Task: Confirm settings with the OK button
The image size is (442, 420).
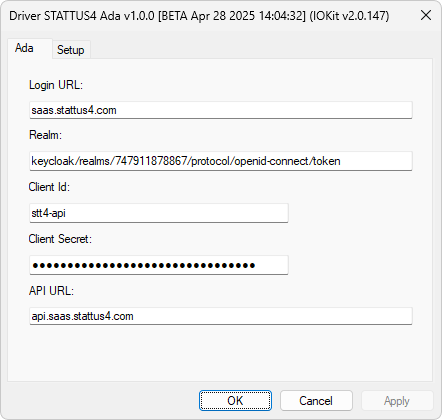Action: point(235,400)
